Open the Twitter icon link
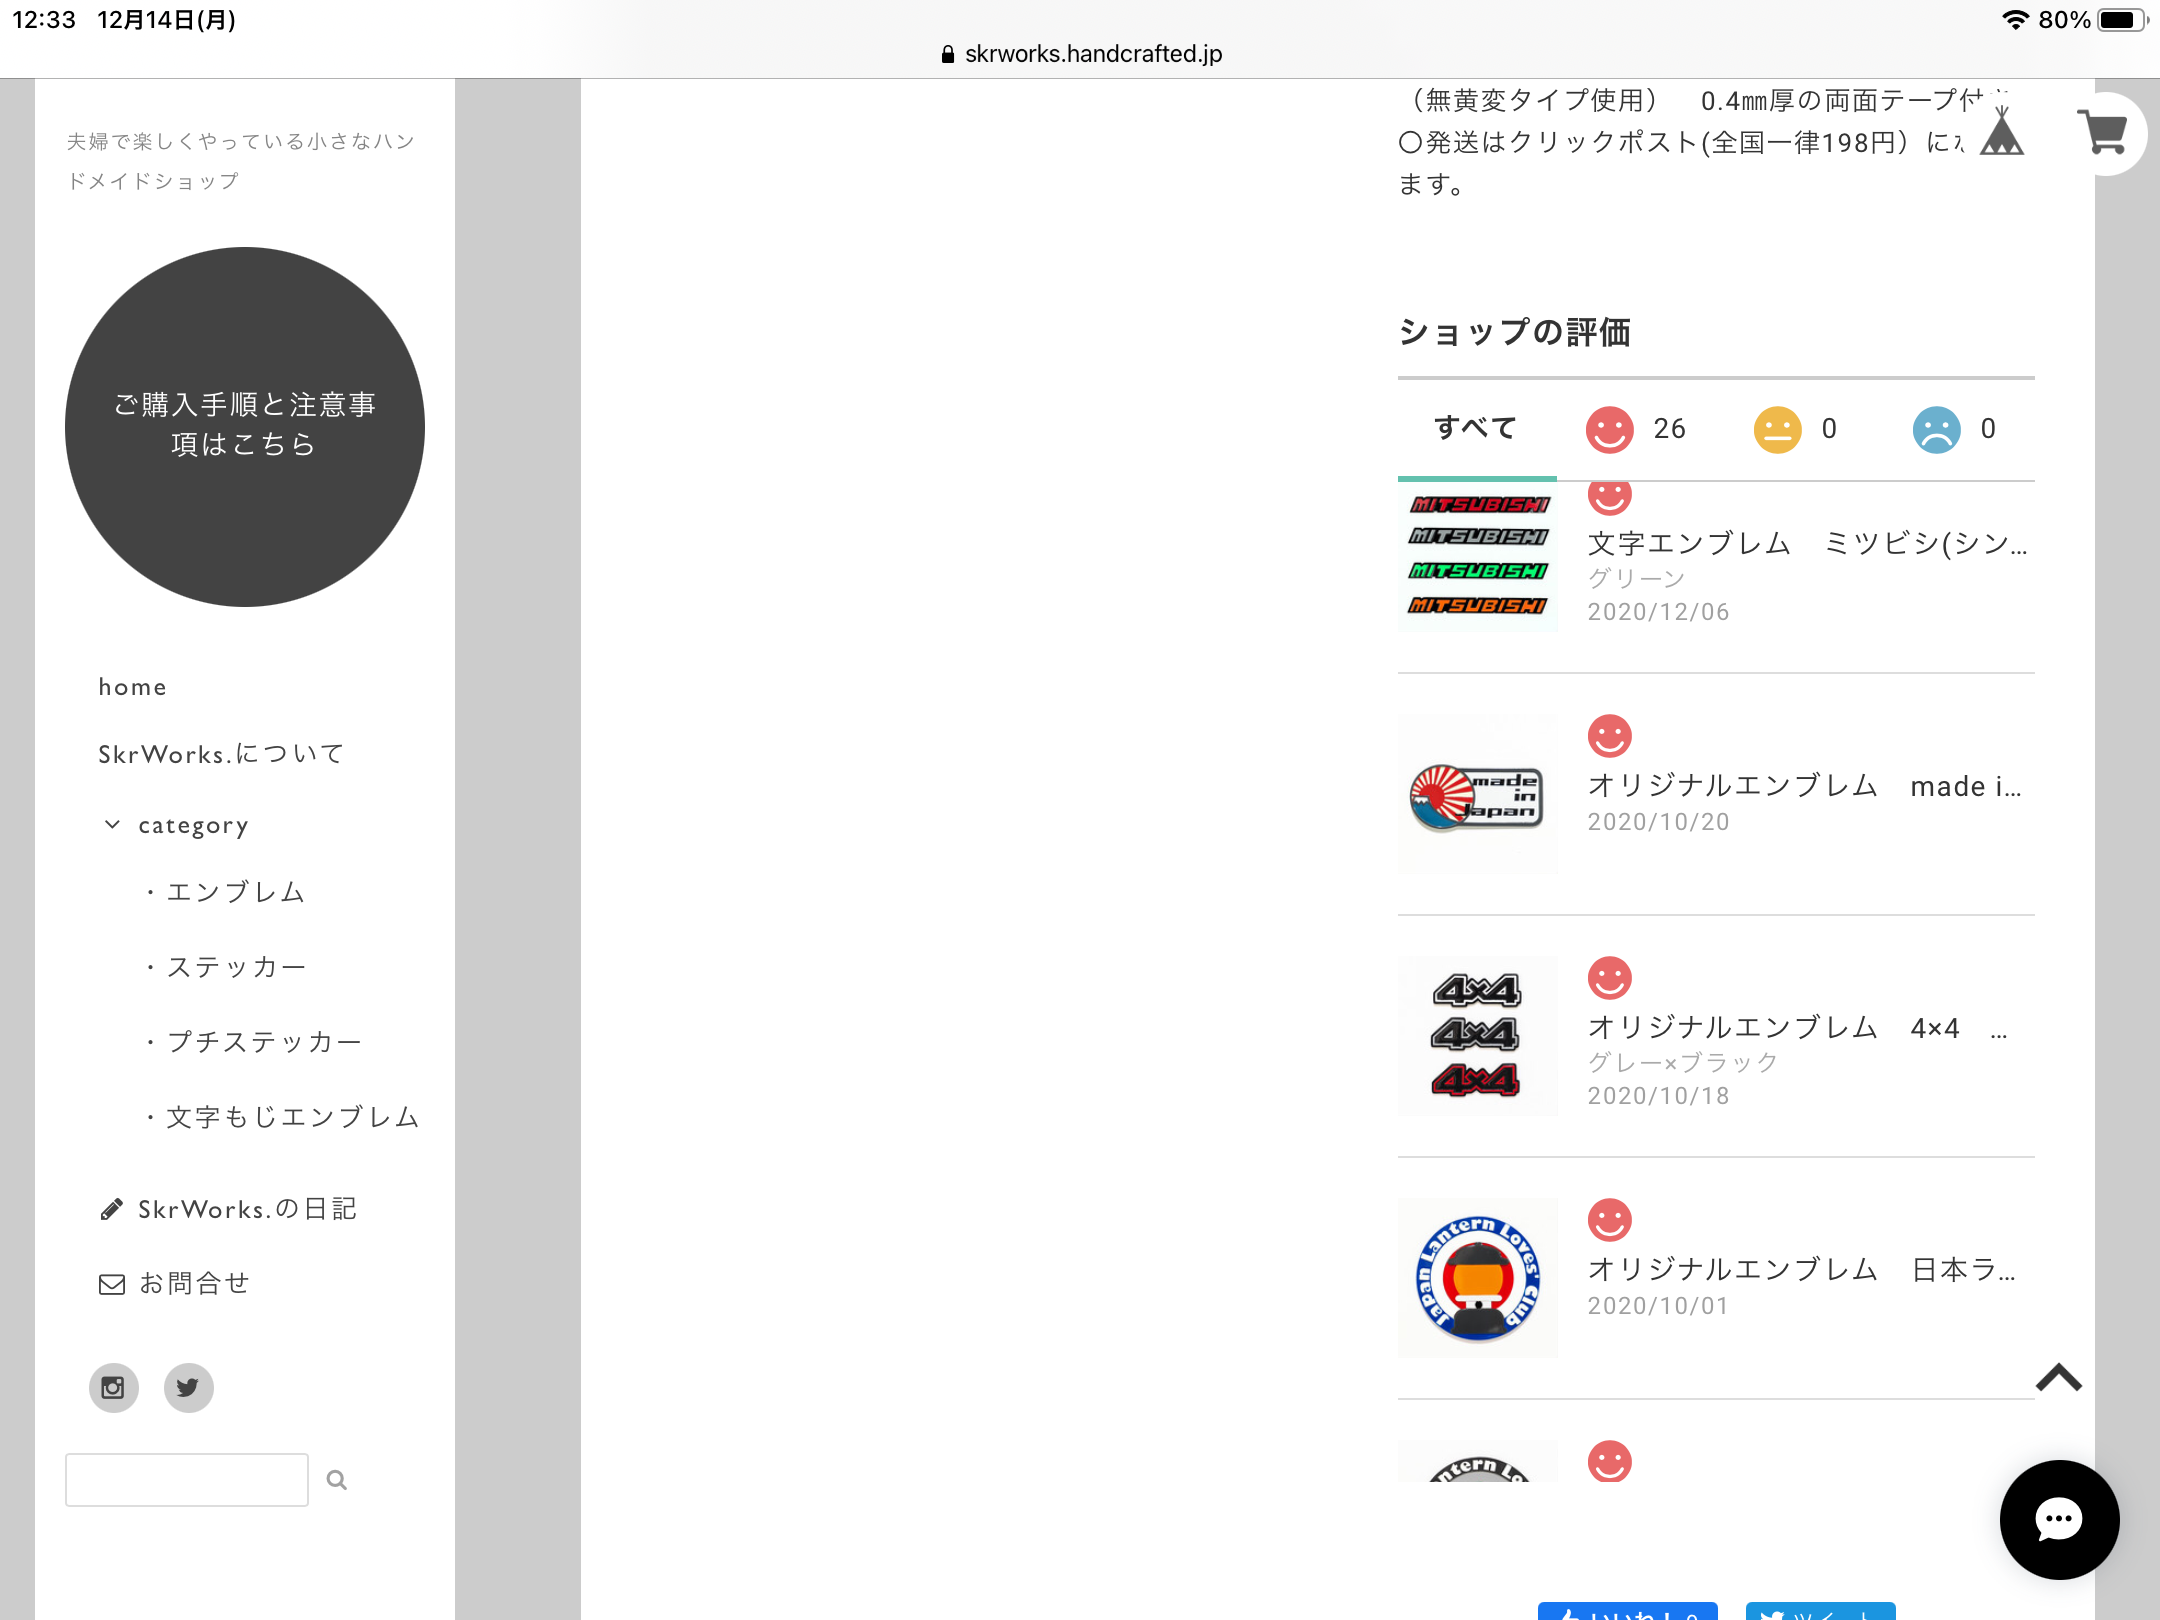2160x1620 pixels. click(x=188, y=1387)
